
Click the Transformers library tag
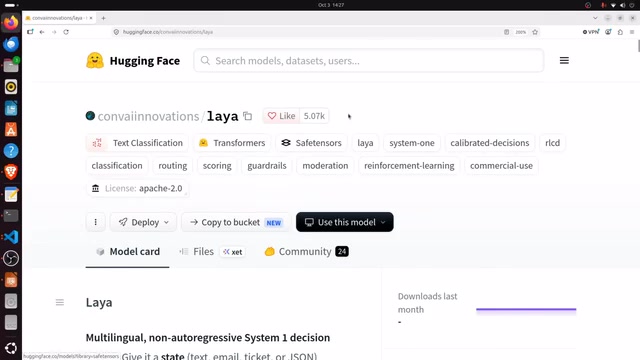tap(232, 143)
